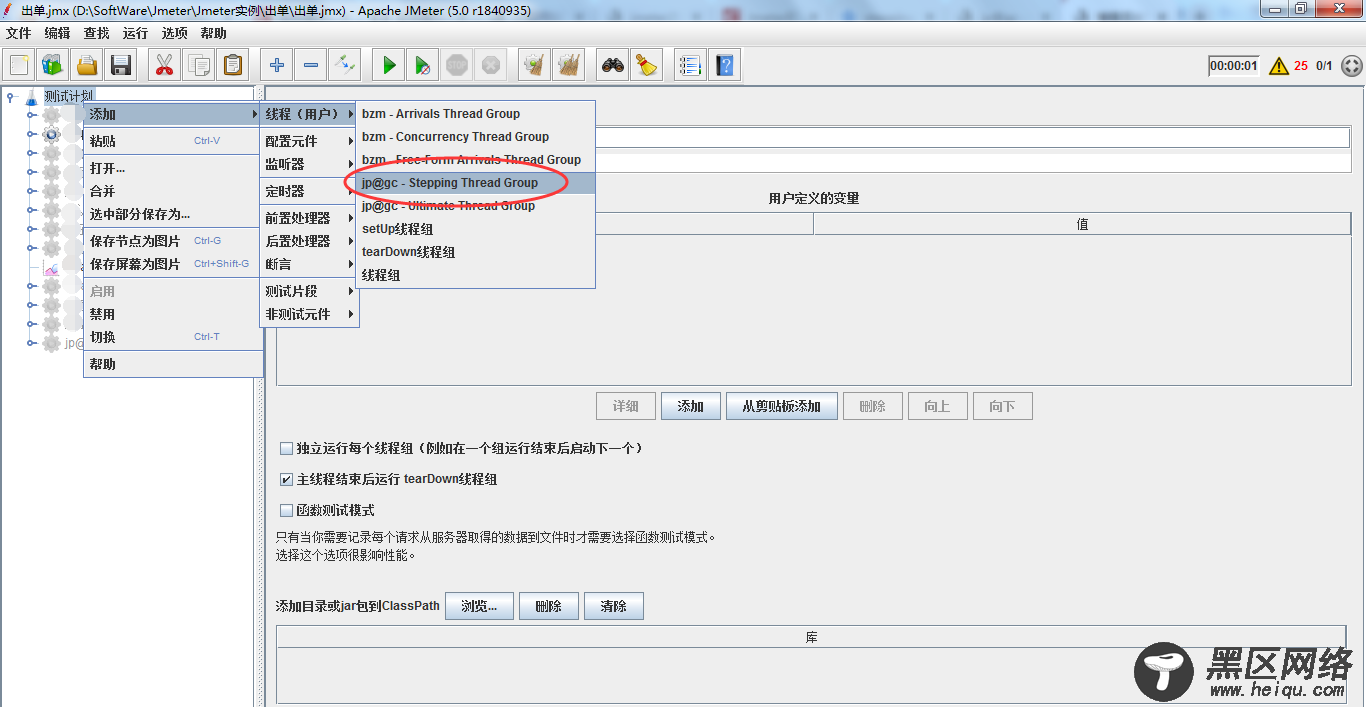
Task: Click 添加 button below the variables table
Action: [691, 406]
